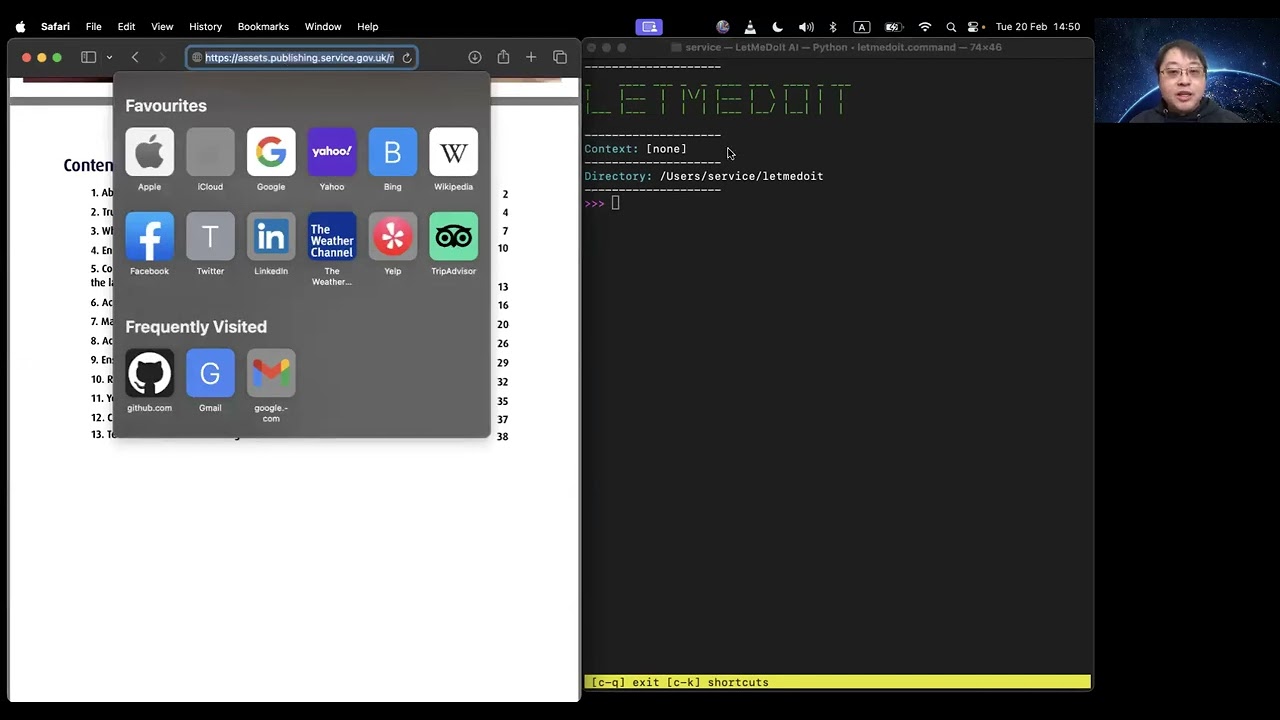This screenshot has height=720, width=1280.
Task: Open the Edit menu
Action: [126, 27]
